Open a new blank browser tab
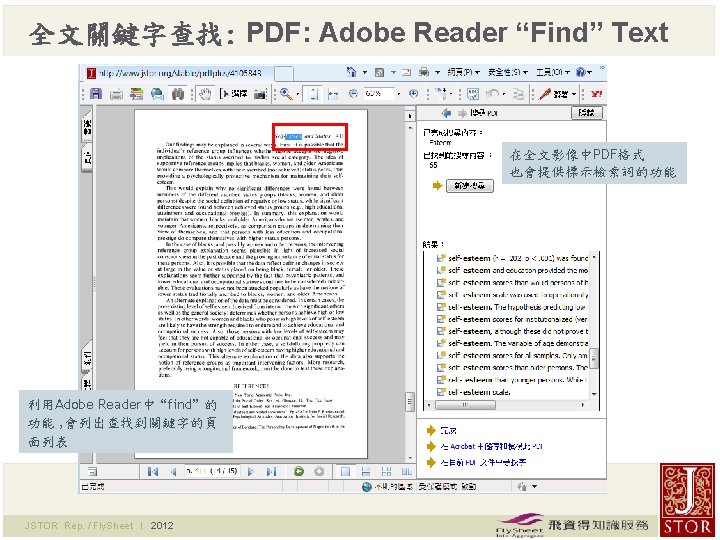The image size is (720, 540). click(284, 73)
